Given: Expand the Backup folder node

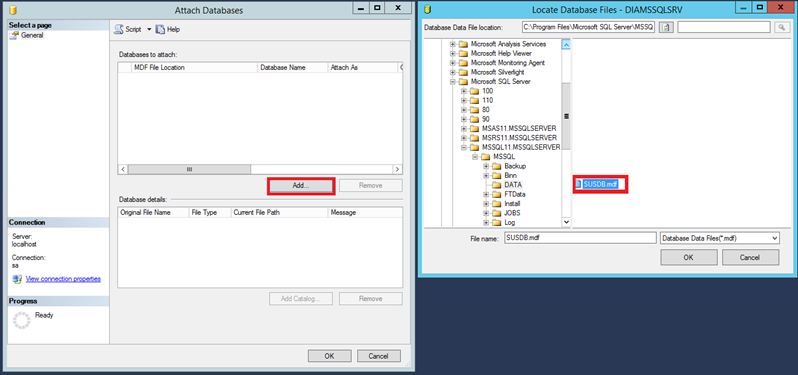Looking at the screenshot, I should click(x=486, y=166).
